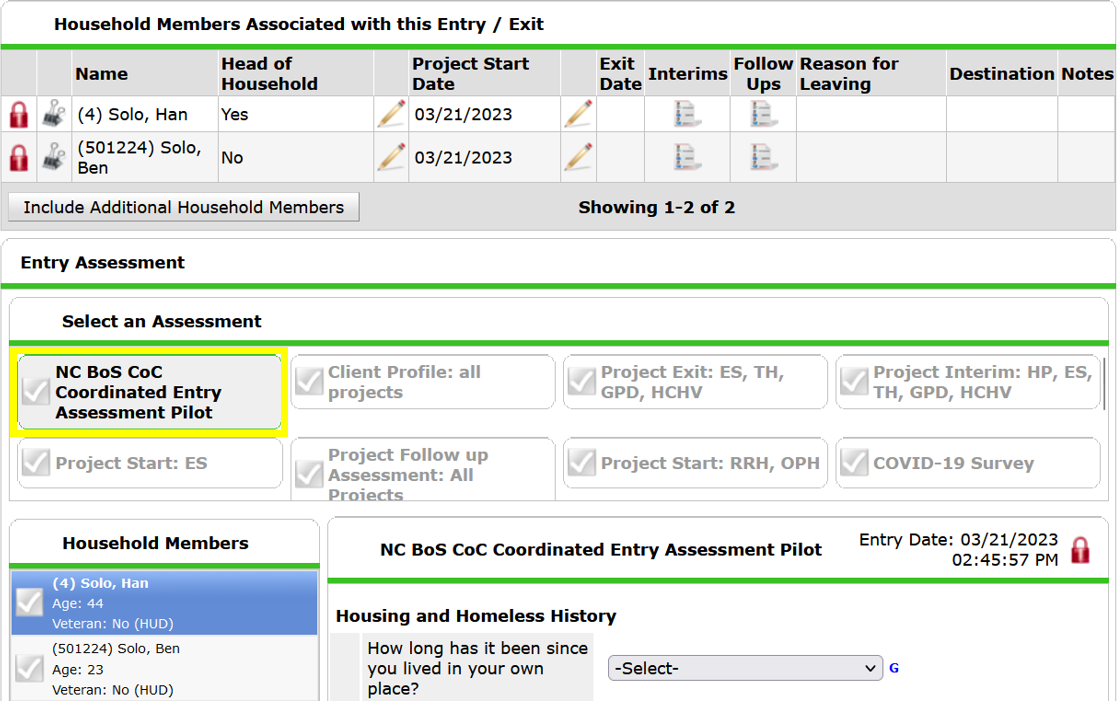1117x703 pixels.
Task: Toggle the checkbox beside household member Solo, Ben
Action: (29, 667)
